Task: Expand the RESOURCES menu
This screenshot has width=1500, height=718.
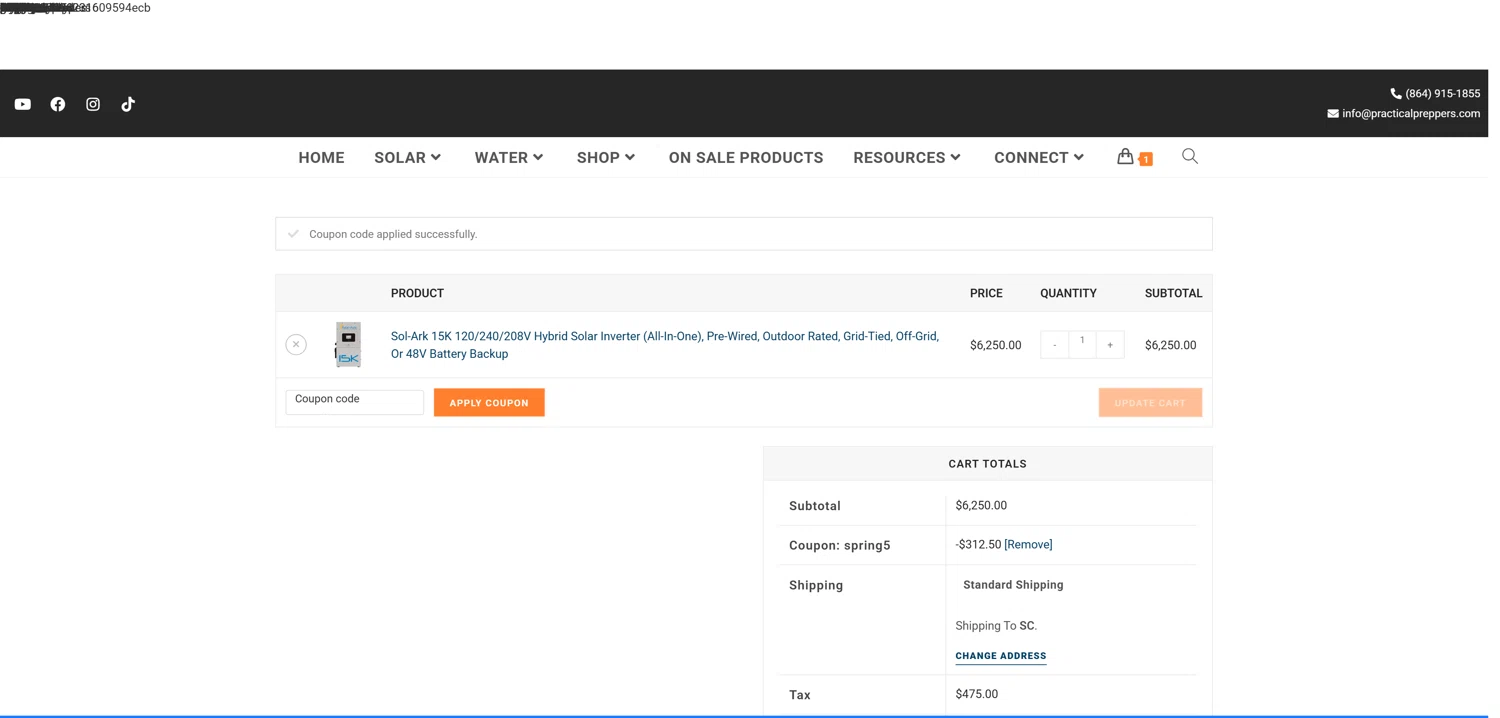Action: [907, 158]
